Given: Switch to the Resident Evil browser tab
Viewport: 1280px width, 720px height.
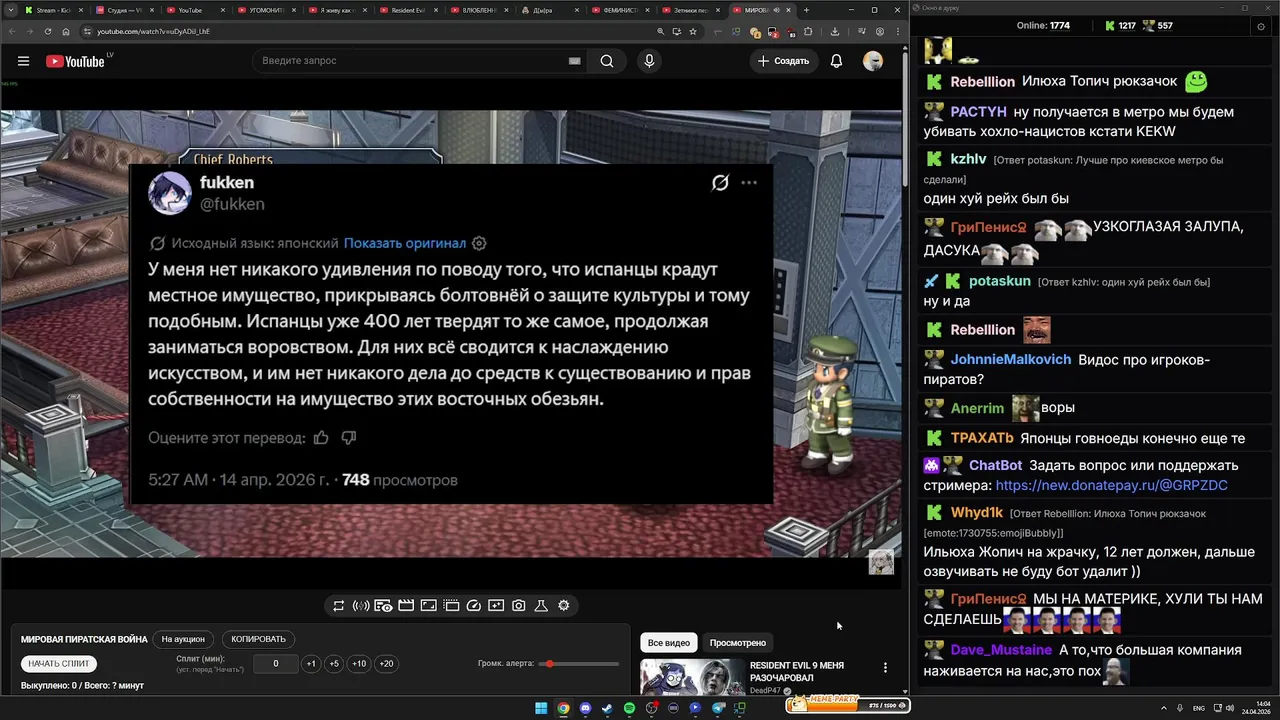Looking at the screenshot, I should point(410,10).
